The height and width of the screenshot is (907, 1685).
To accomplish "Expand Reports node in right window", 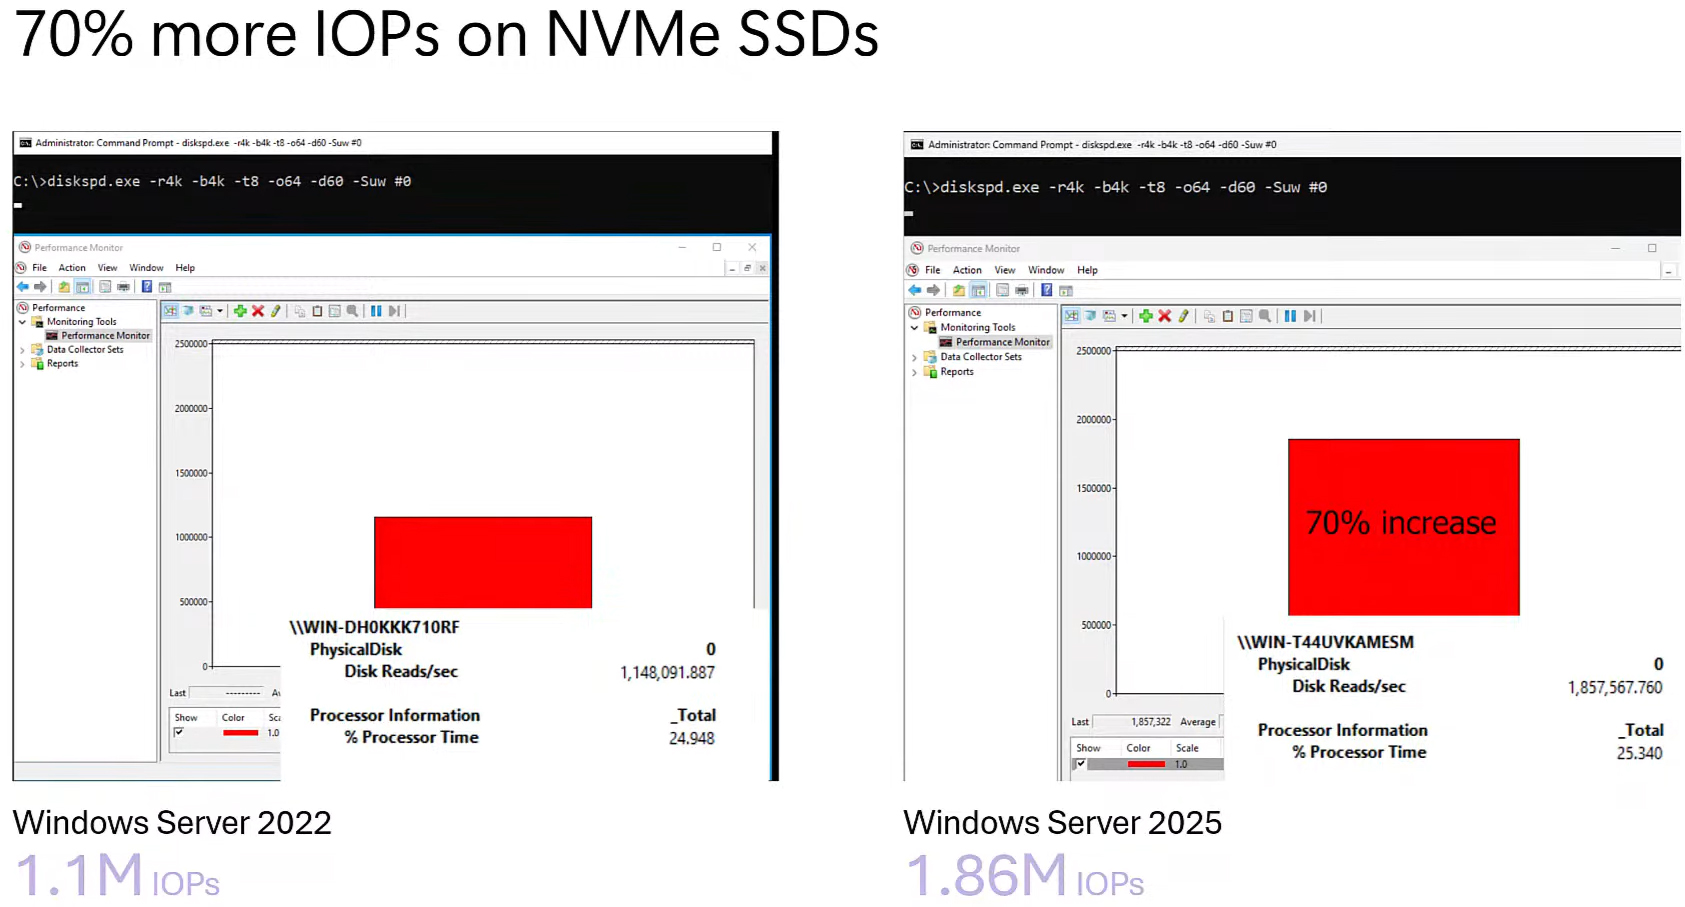I will tap(914, 372).
